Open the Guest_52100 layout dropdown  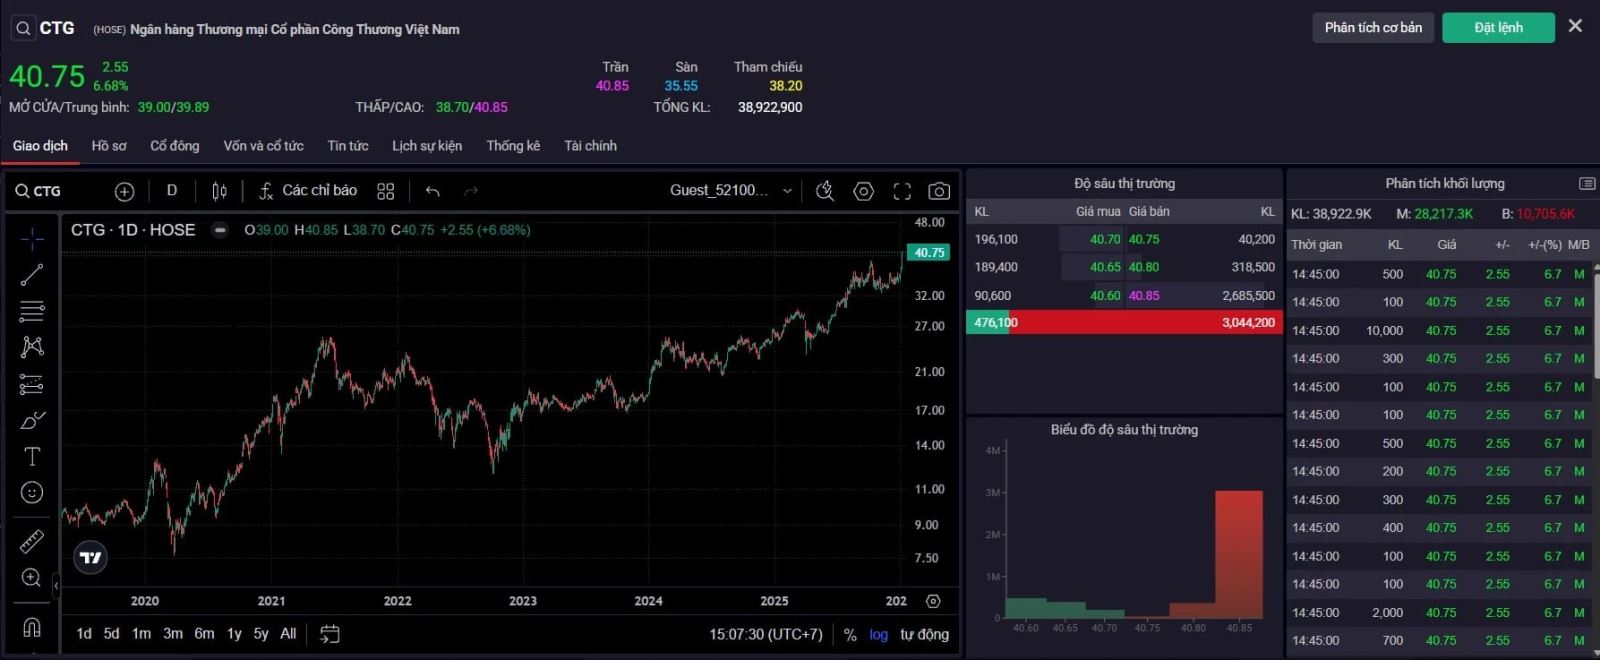731,190
